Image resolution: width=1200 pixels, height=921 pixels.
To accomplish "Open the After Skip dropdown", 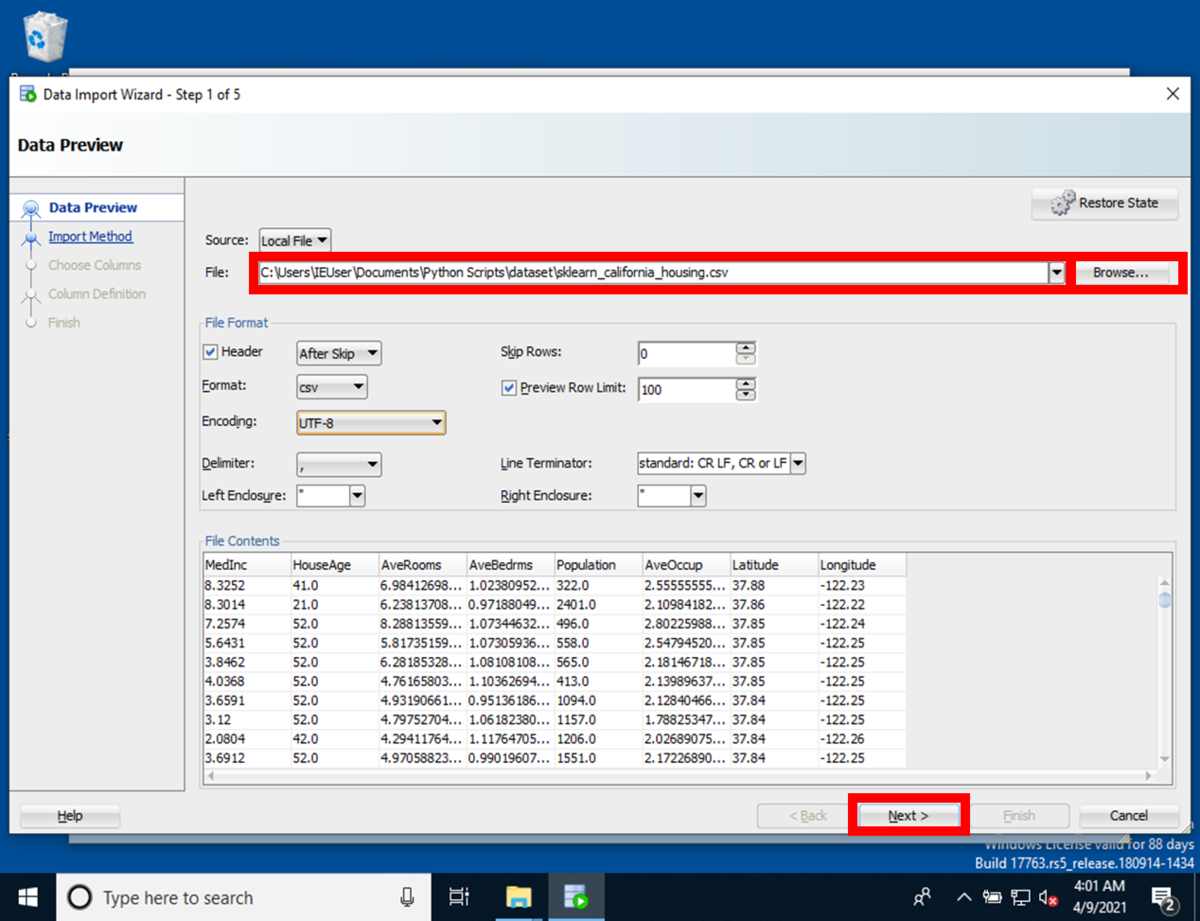I will point(340,353).
